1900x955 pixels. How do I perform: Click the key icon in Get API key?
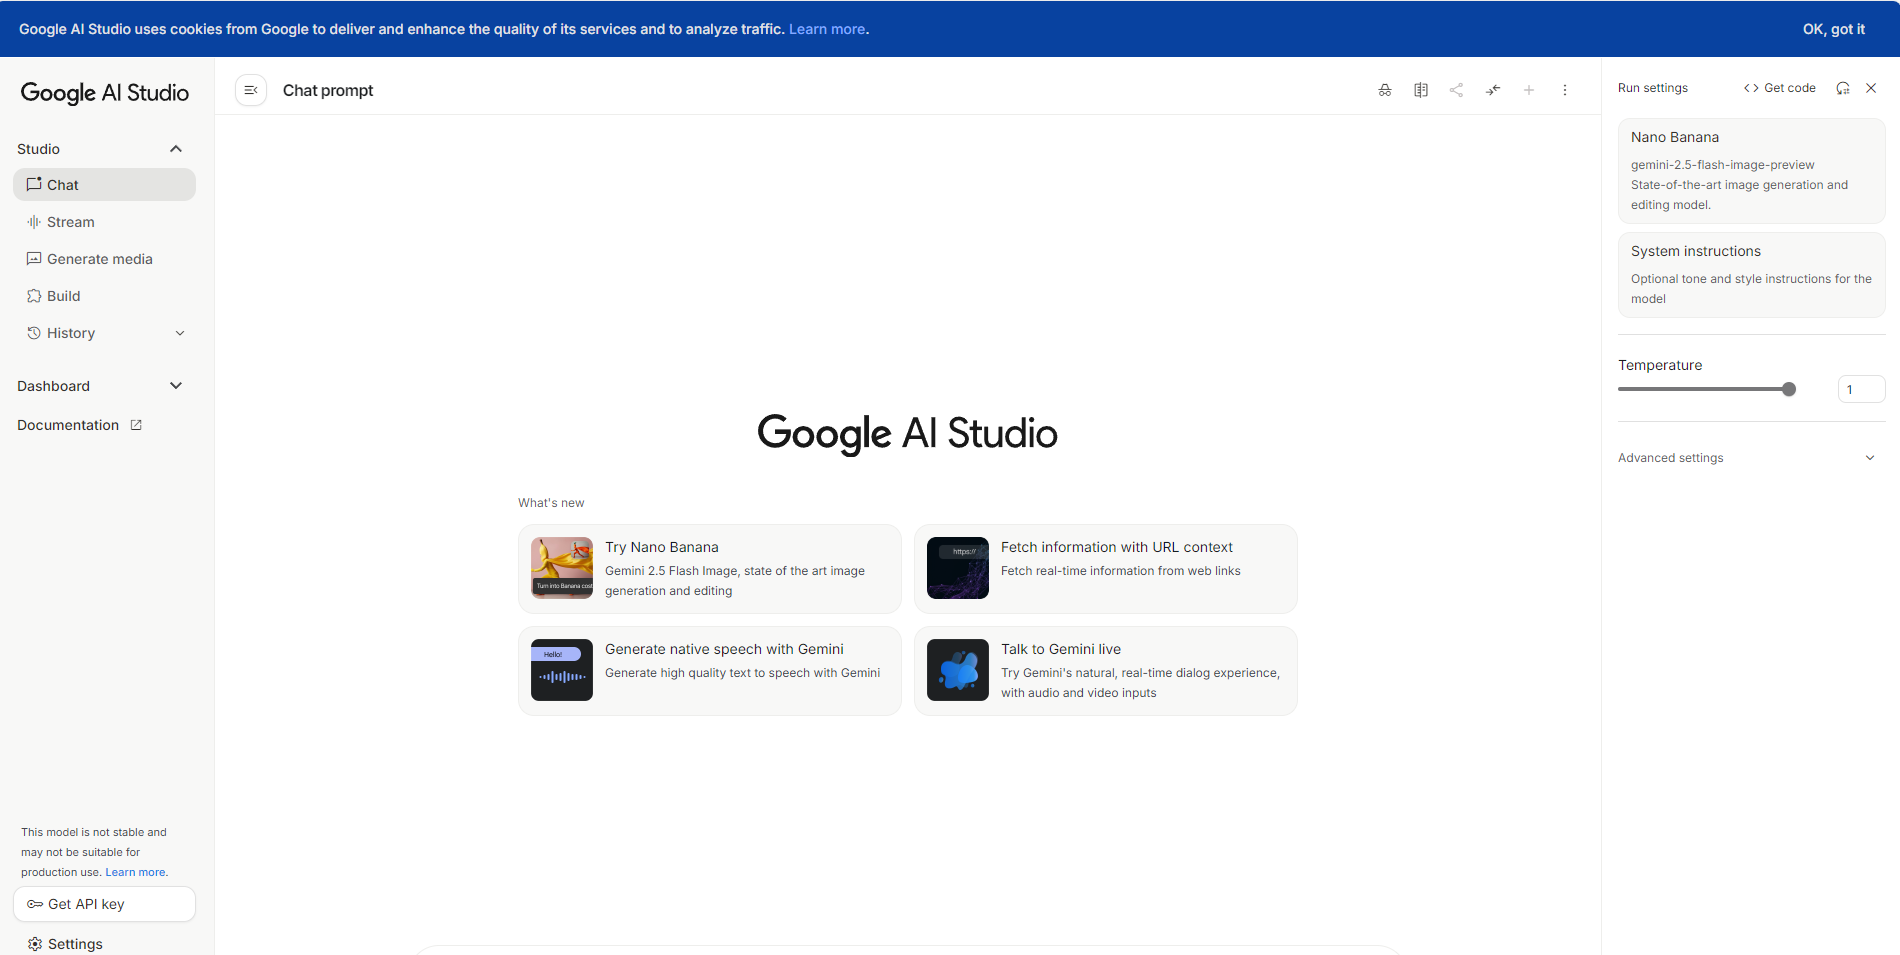click(x=35, y=904)
